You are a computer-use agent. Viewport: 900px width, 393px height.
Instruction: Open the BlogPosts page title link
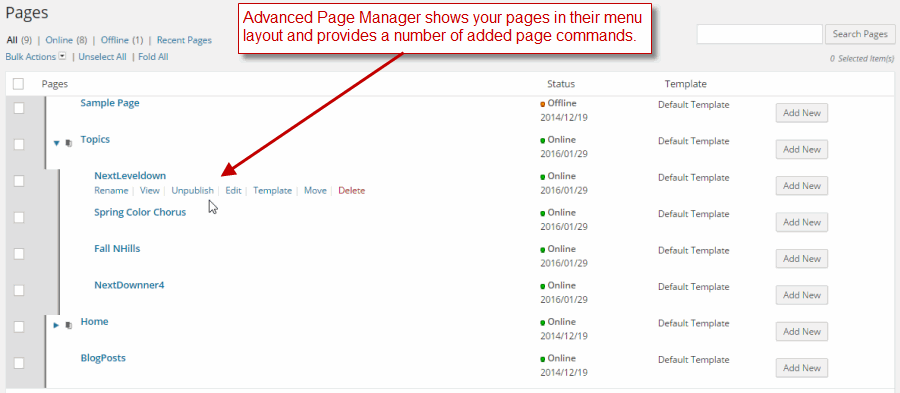(x=103, y=357)
